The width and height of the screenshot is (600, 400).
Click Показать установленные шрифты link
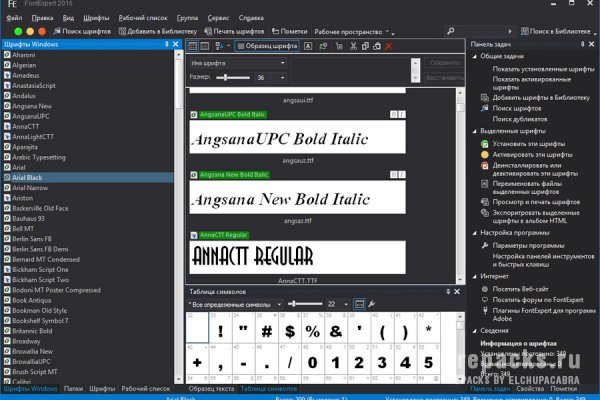tap(543, 69)
